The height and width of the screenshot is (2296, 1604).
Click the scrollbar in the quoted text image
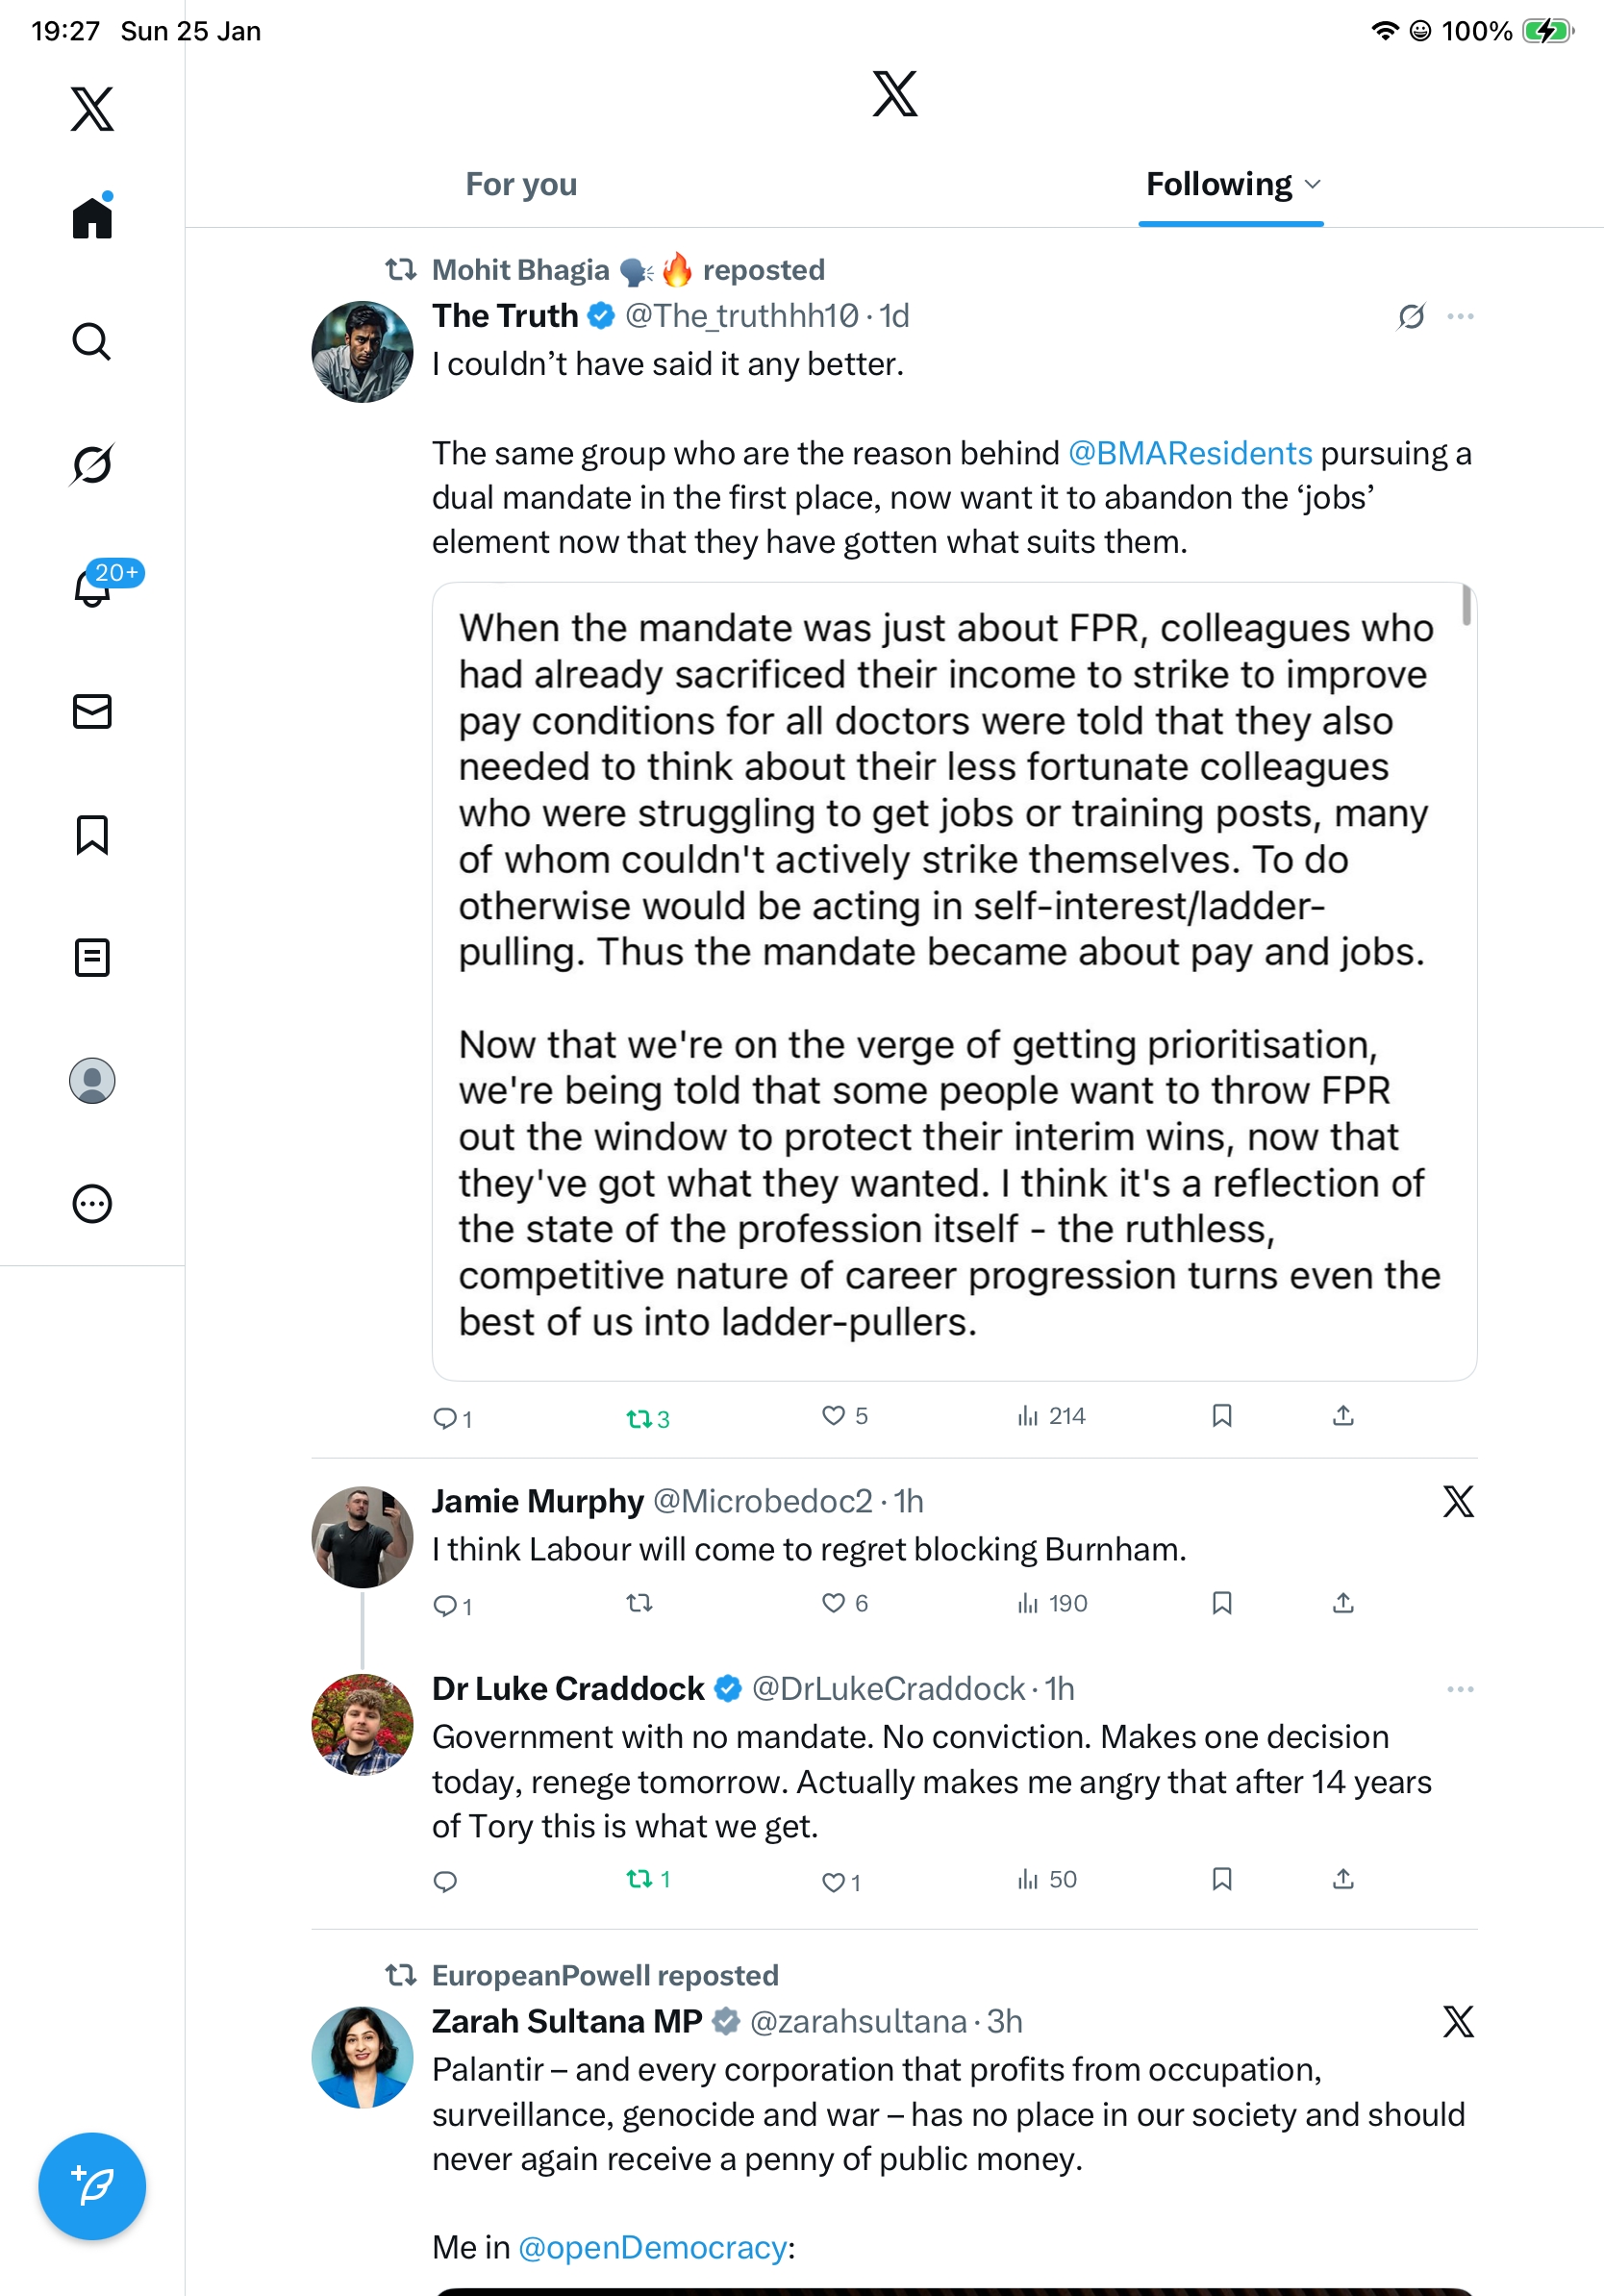pos(1466,606)
